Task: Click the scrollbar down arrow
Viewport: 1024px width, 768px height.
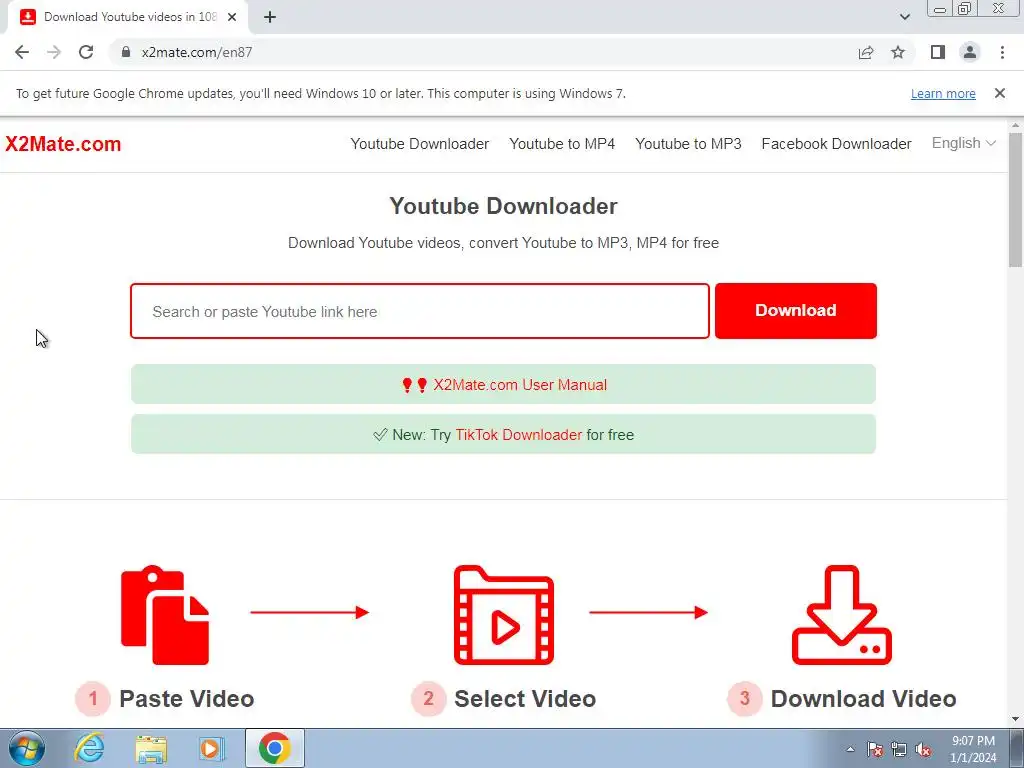Action: click(x=1016, y=720)
